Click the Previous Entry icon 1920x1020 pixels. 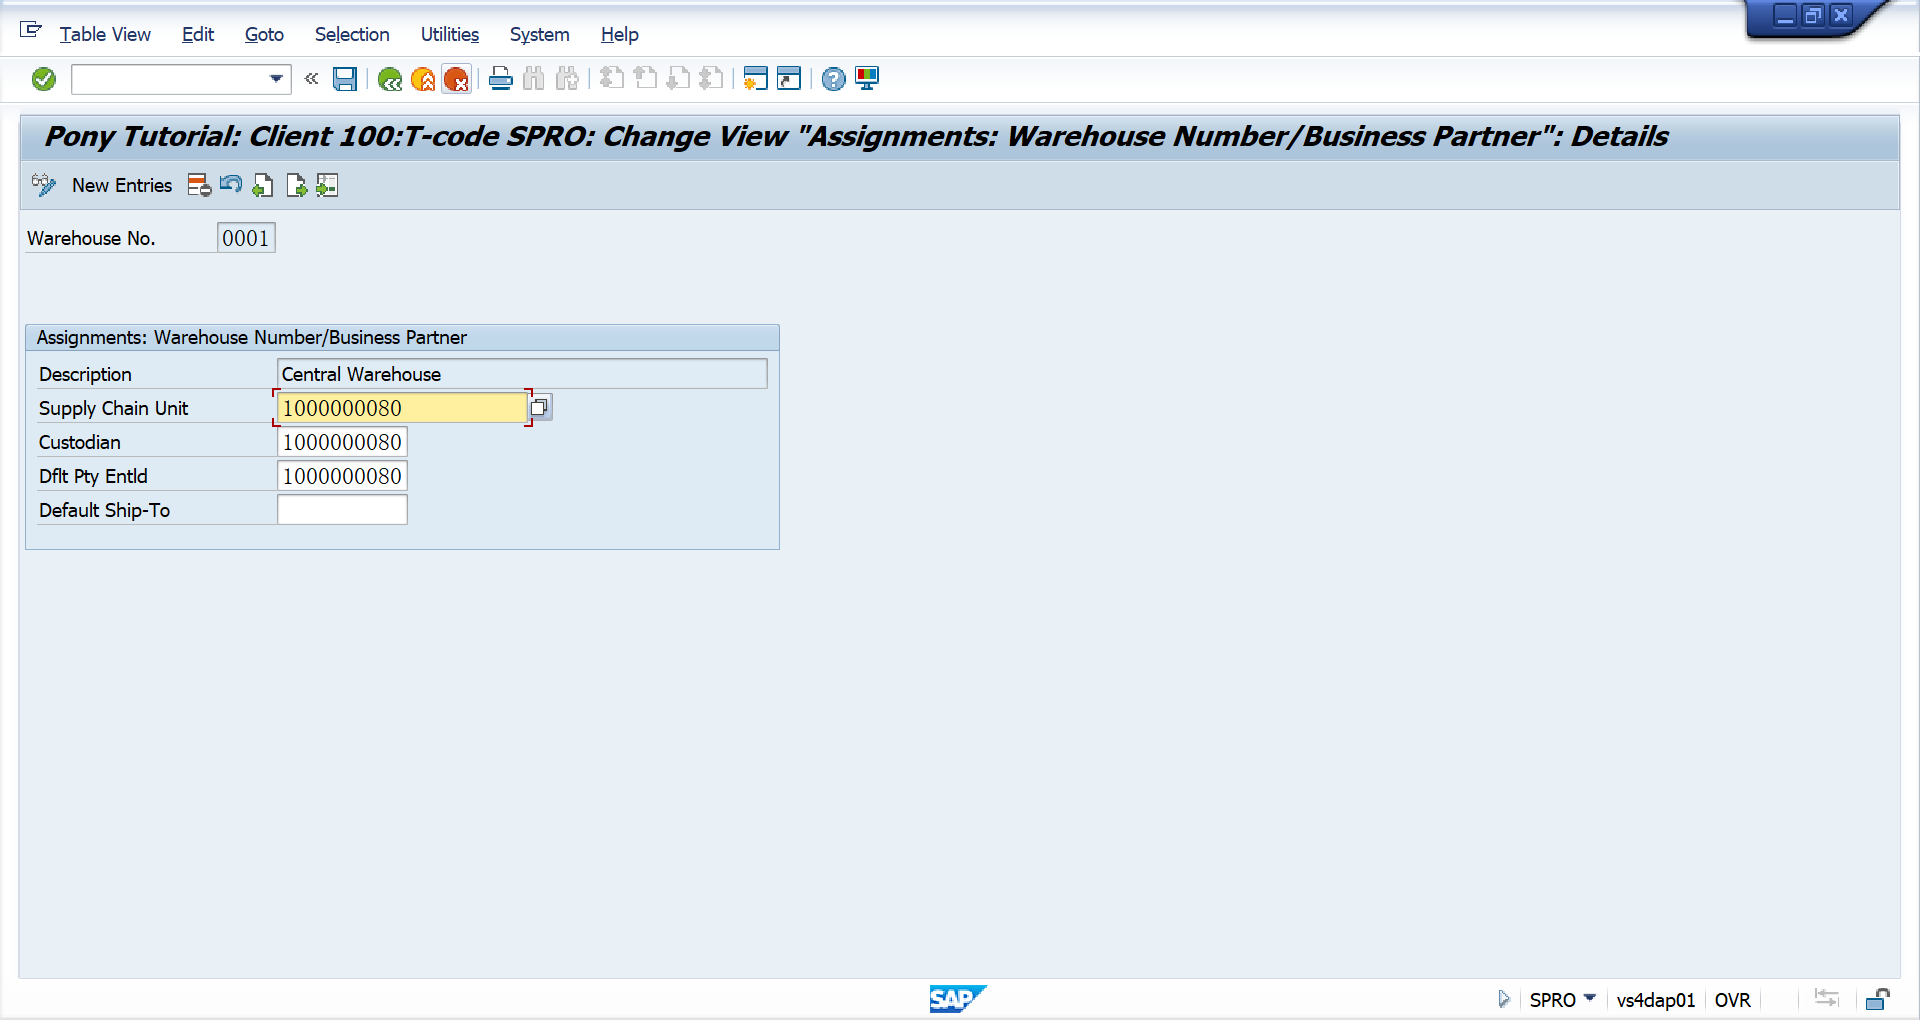tap(262, 185)
